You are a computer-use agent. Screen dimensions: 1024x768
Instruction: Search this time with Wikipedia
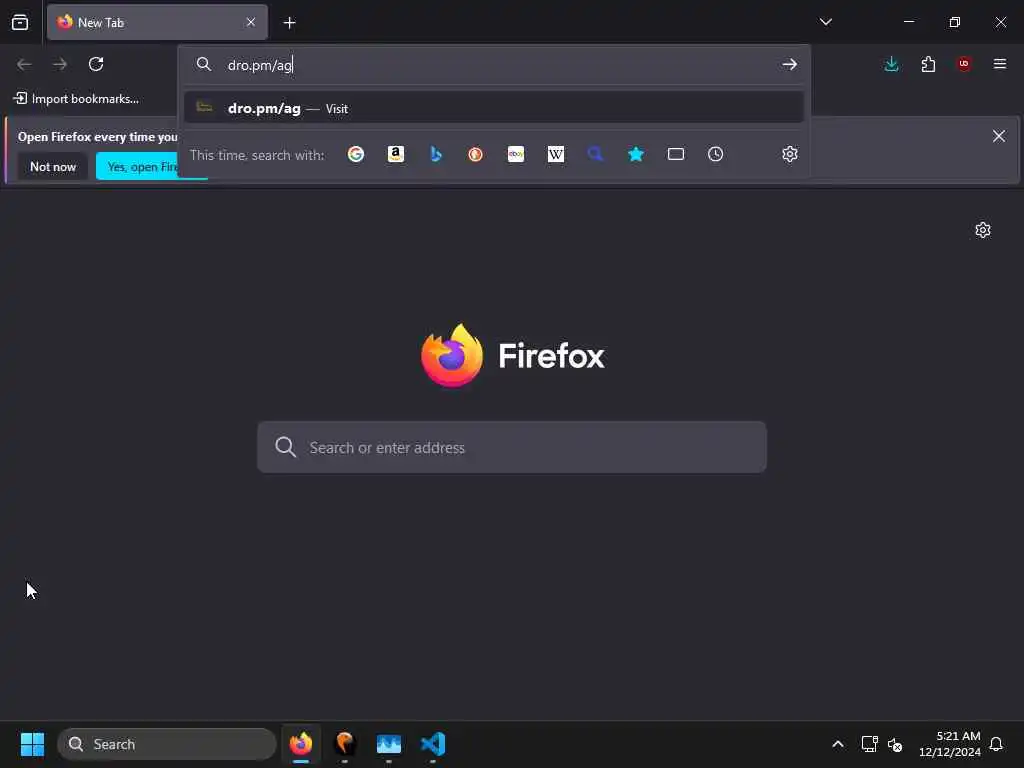[556, 154]
